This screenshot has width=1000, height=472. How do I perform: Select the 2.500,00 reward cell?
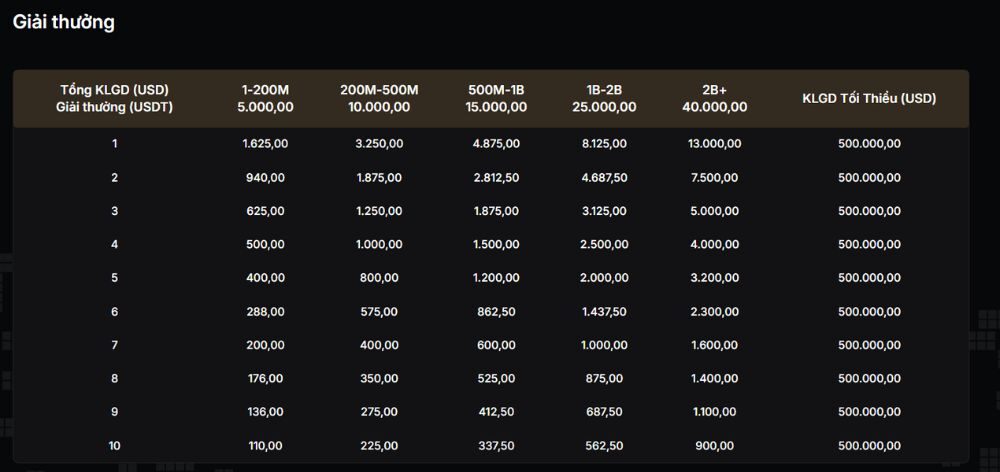pos(604,244)
